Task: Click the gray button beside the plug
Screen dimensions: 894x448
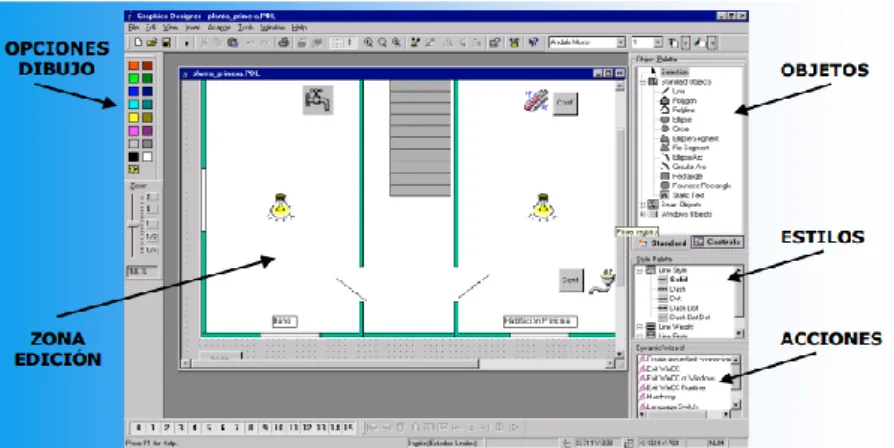Action: (x=571, y=280)
